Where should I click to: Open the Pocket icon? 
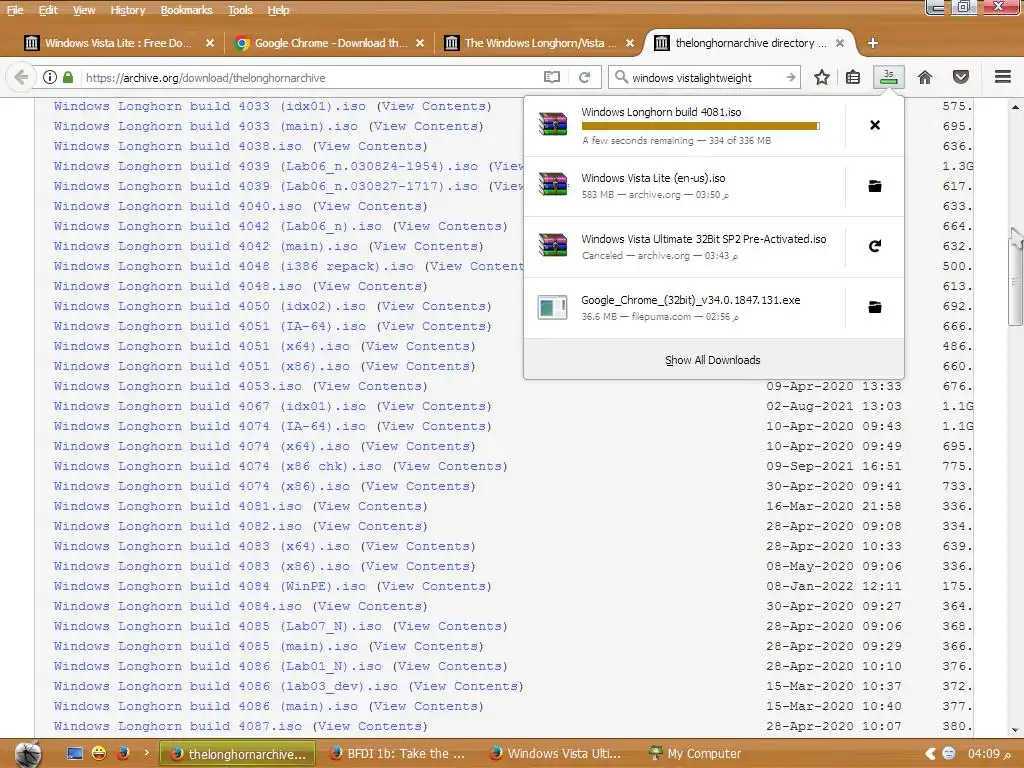point(960,77)
